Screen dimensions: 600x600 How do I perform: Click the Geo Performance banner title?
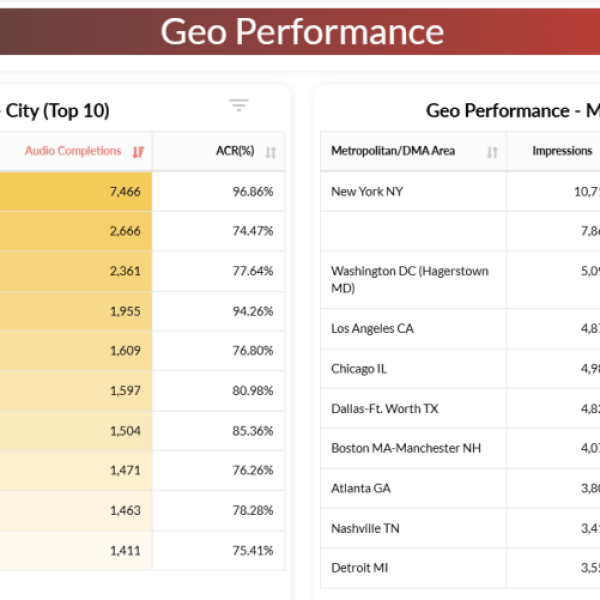click(302, 32)
